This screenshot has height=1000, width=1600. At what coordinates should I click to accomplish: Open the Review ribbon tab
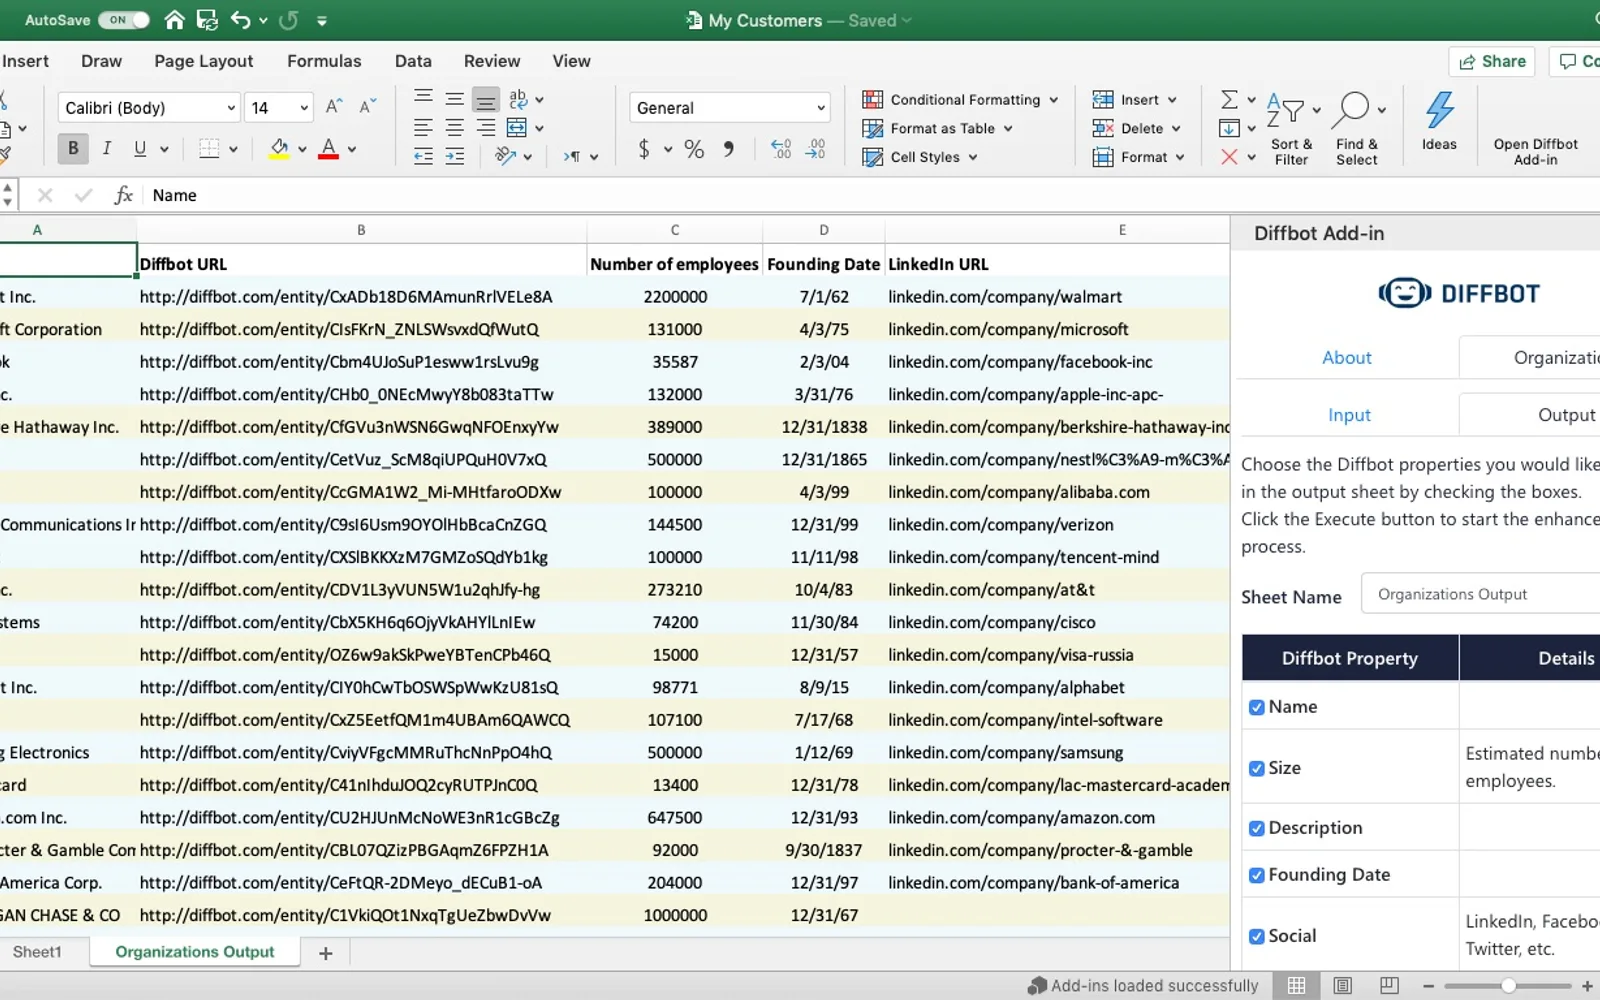tap(492, 61)
